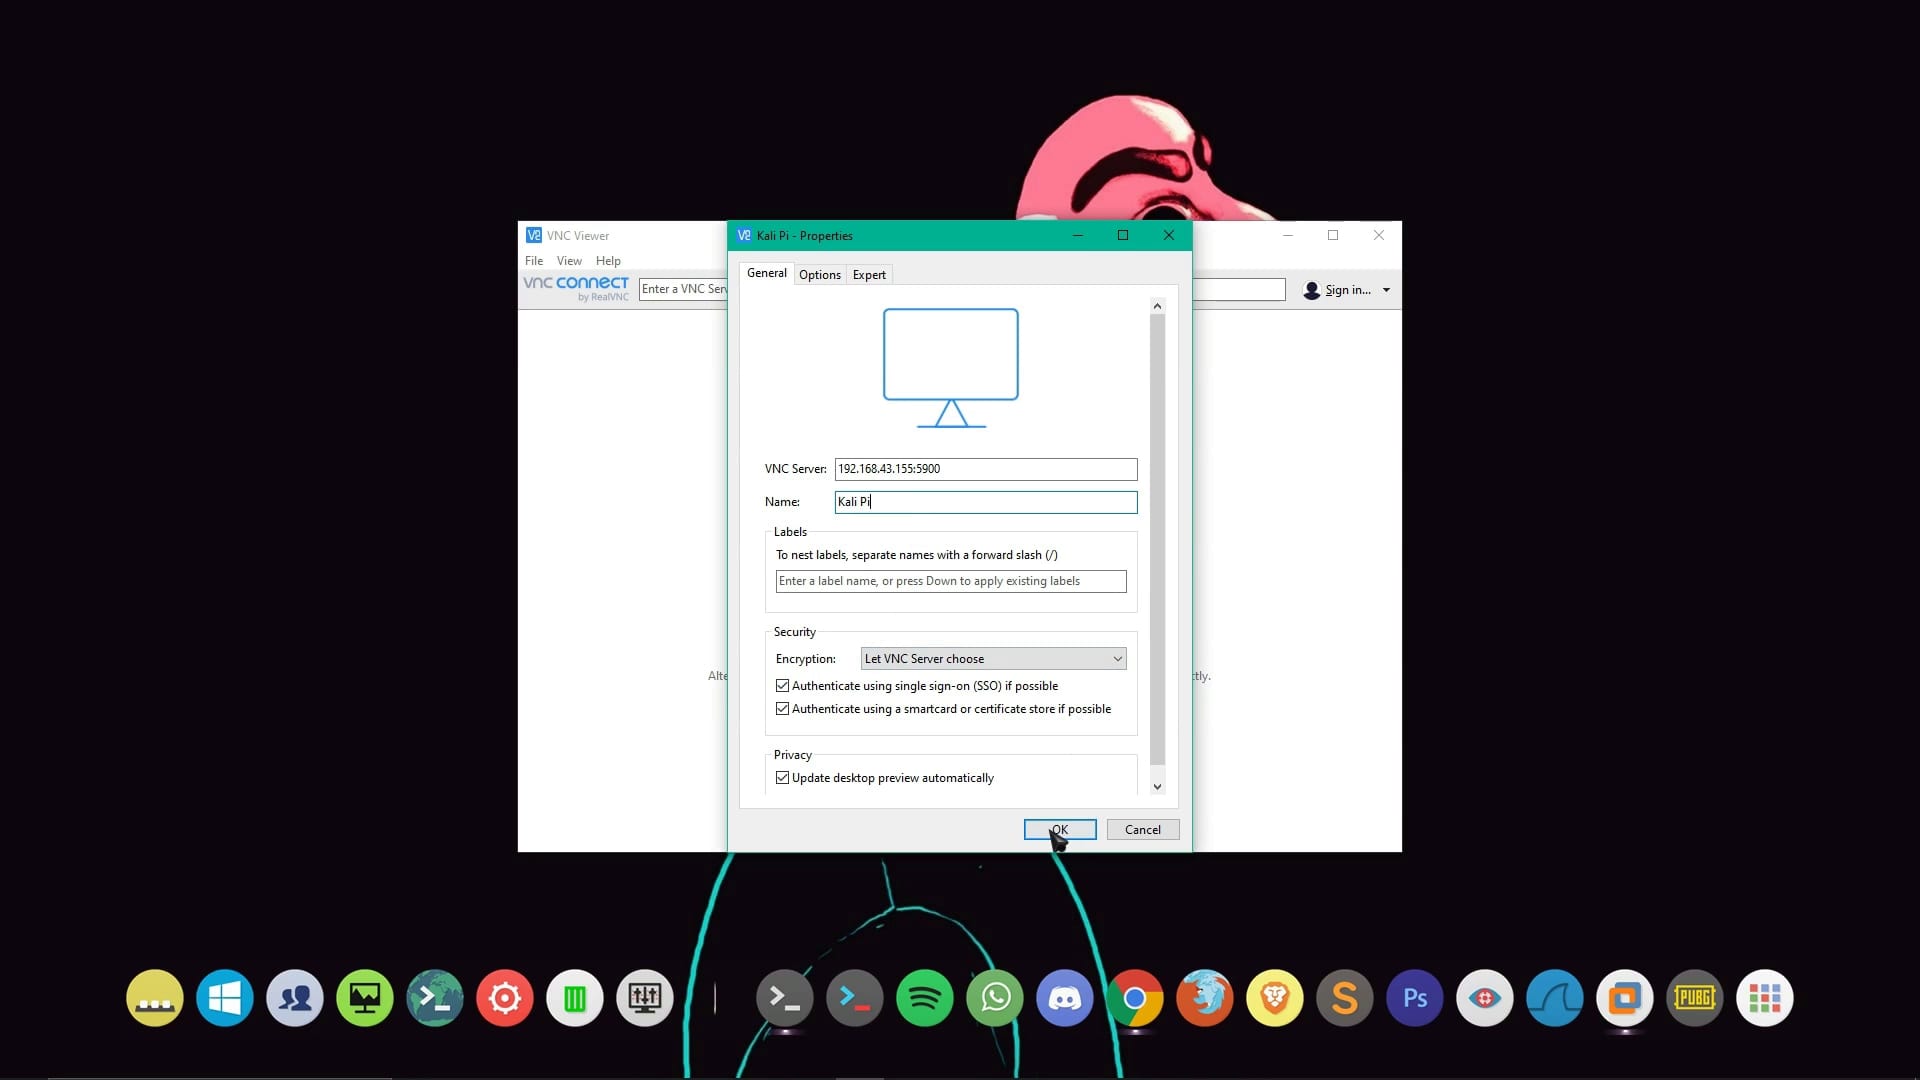Launch PUBG from the dock
The height and width of the screenshot is (1080, 1920).
pyautogui.click(x=1695, y=998)
